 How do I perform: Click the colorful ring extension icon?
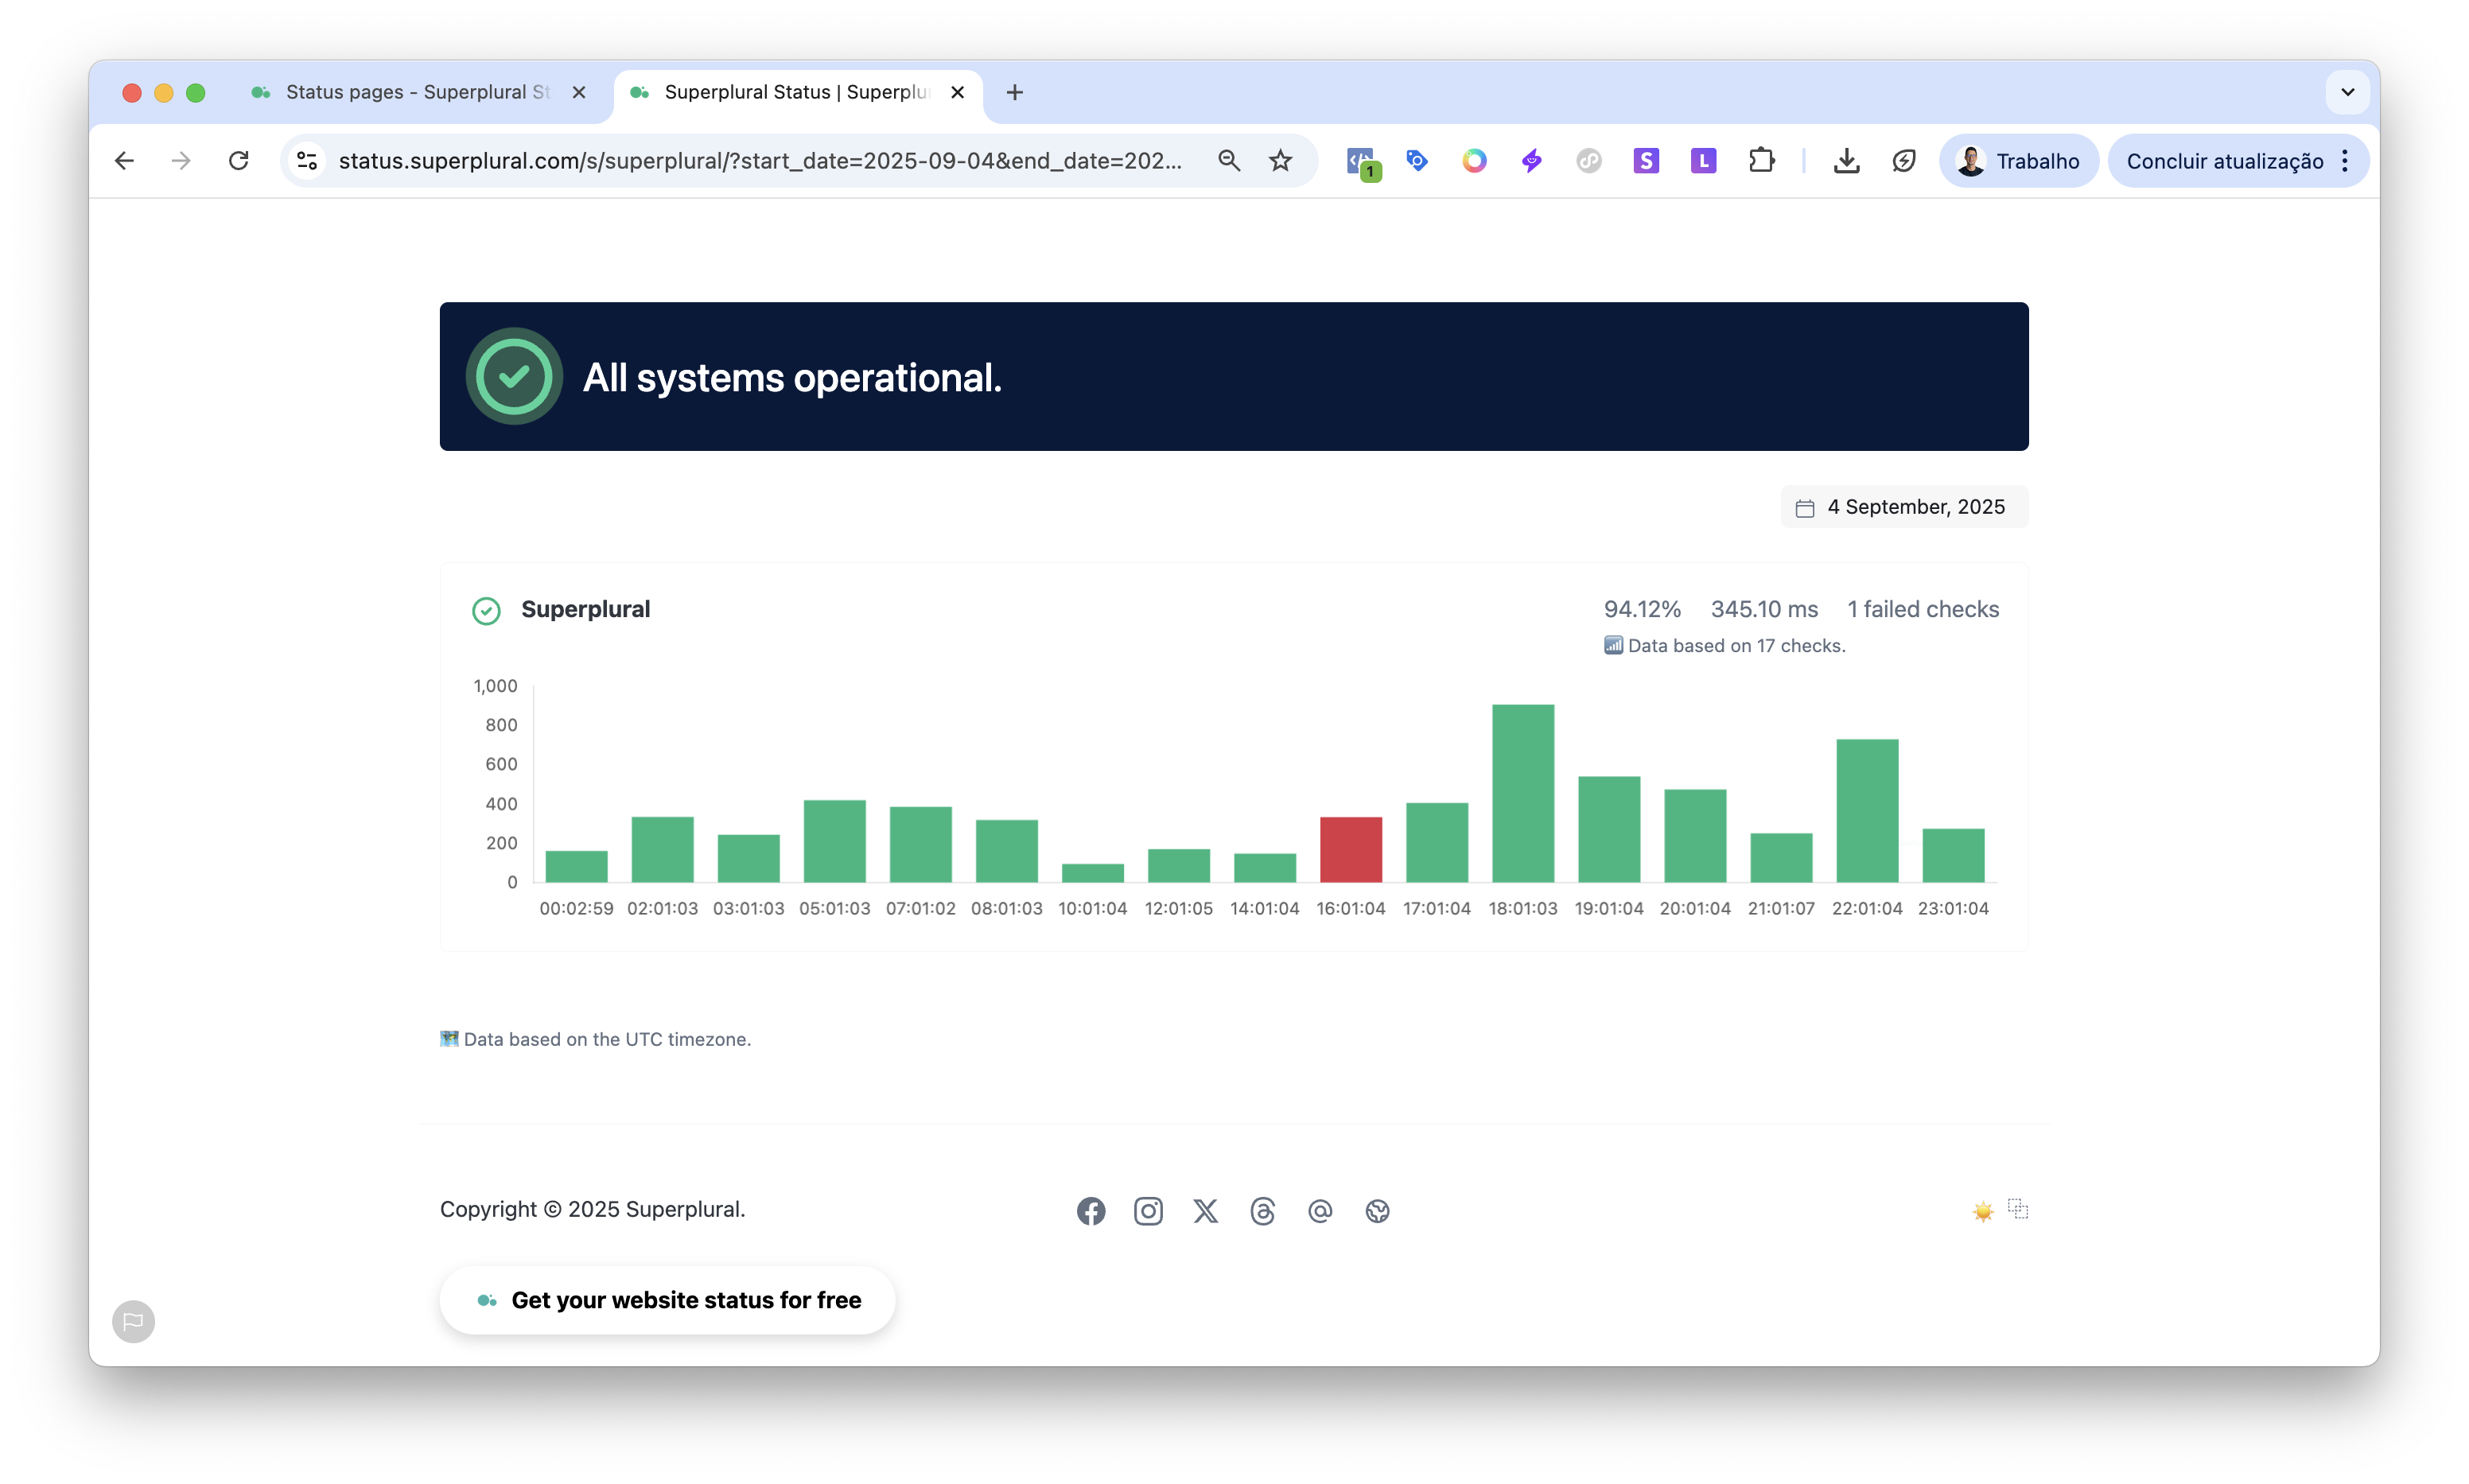(x=1474, y=160)
